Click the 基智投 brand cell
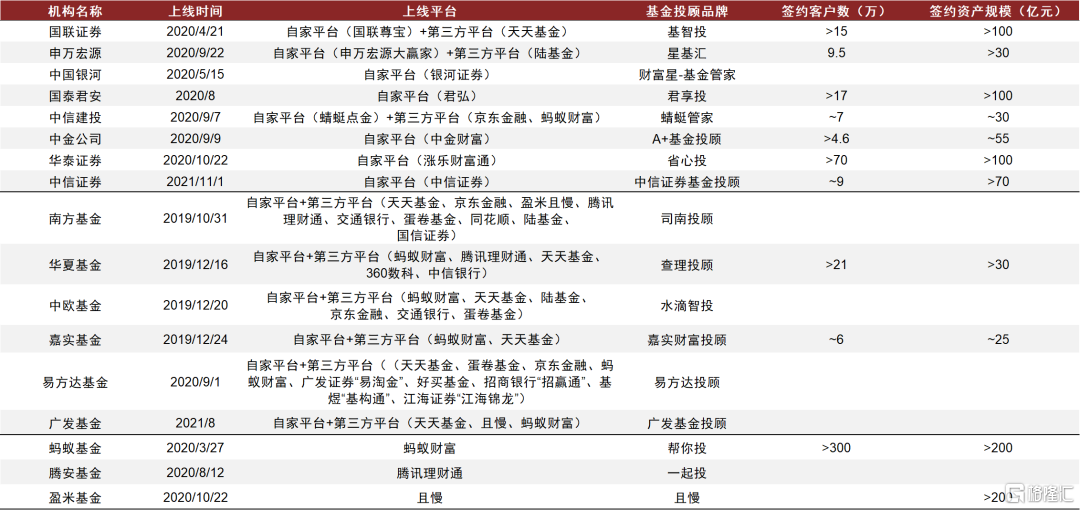 [x=687, y=32]
